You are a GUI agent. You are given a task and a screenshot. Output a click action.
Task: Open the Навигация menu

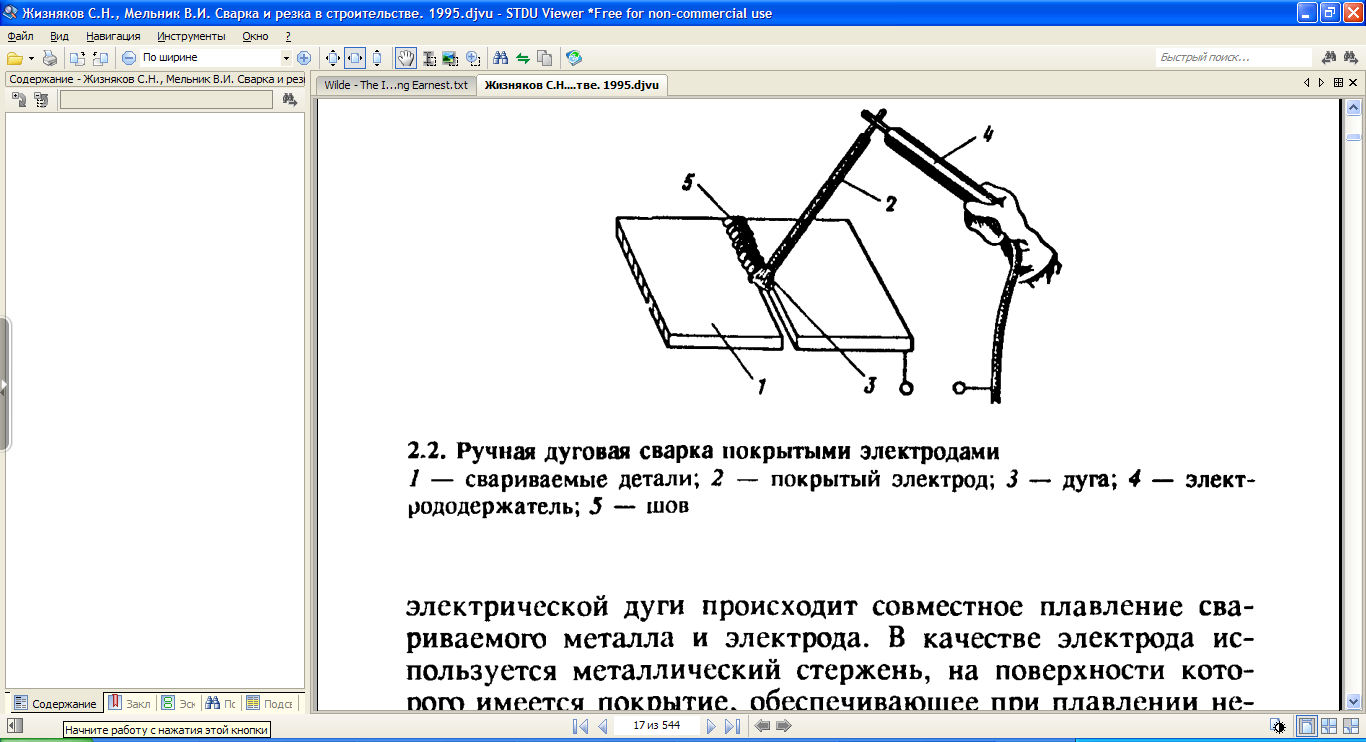tap(113, 36)
